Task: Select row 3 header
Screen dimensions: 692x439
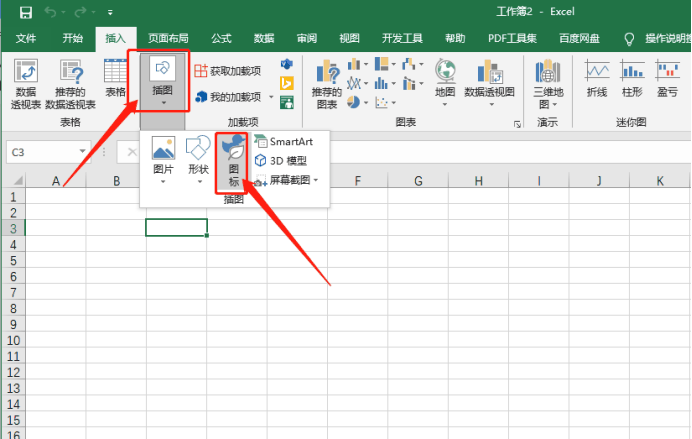Action: [13, 229]
